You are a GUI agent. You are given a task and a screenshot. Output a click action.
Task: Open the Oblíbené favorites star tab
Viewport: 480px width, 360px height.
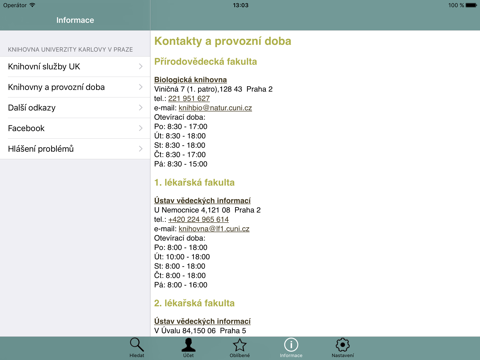(x=240, y=348)
